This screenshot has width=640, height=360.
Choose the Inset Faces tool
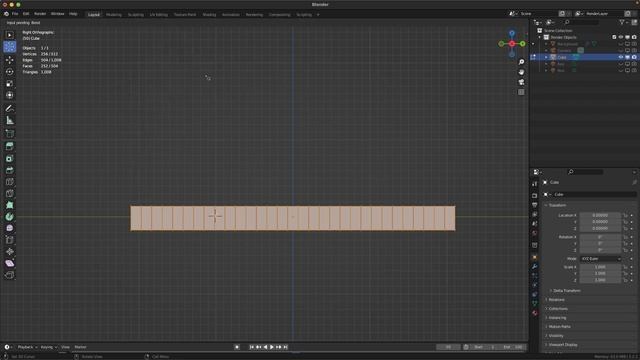(10, 158)
